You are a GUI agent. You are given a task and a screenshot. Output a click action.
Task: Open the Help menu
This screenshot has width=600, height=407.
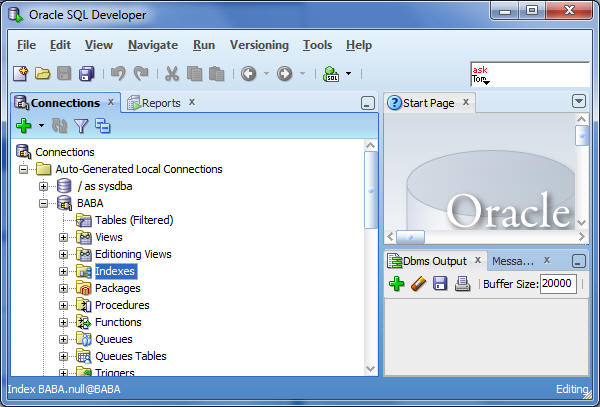coord(359,45)
